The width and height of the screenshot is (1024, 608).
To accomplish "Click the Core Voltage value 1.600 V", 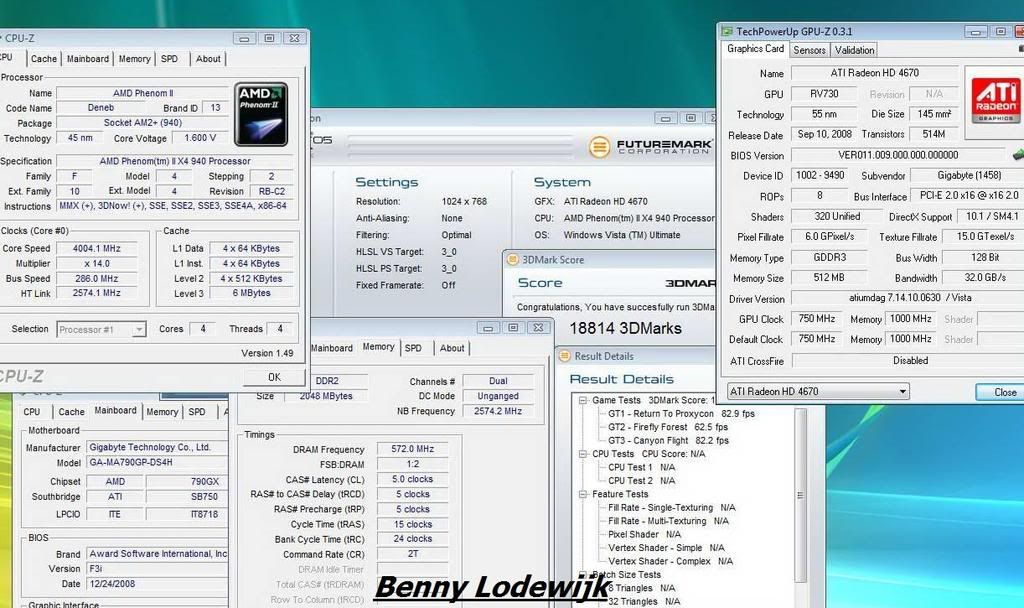I will [x=200, y=138].
